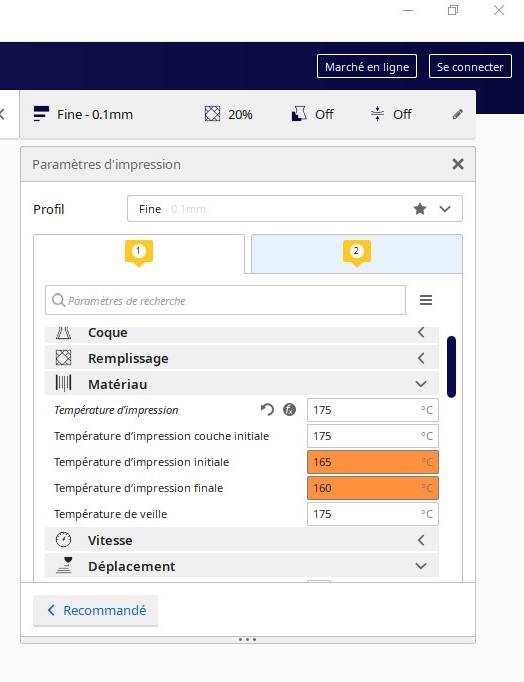Click the Température d'impression finale label
Image resolution: width=524 pixels, height=682 pixels.
pyautogui.click(x=138, y=488)
